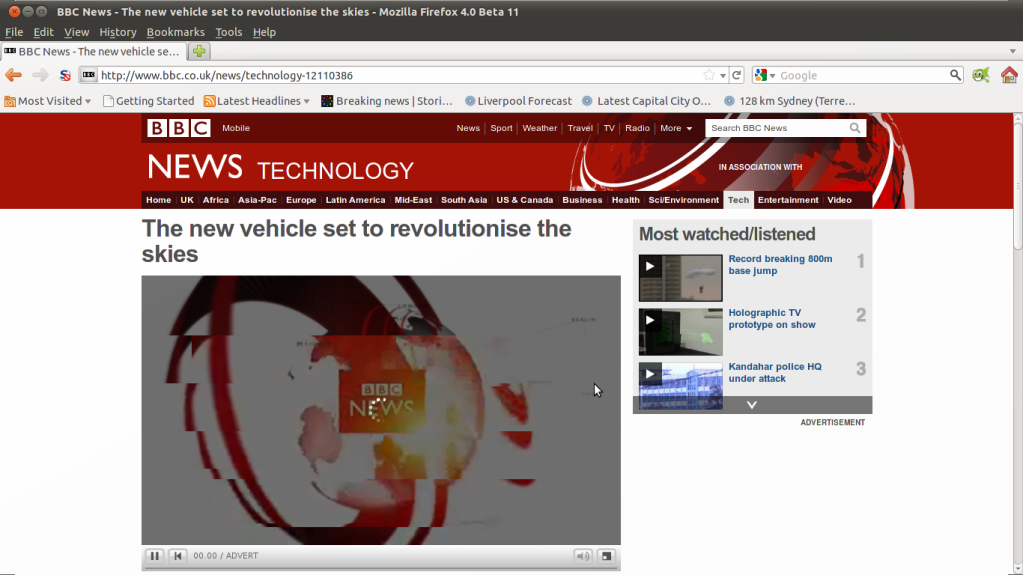1023x575 pixels.
Task: Select the Sci/Environment section tab
Action: 683,200
